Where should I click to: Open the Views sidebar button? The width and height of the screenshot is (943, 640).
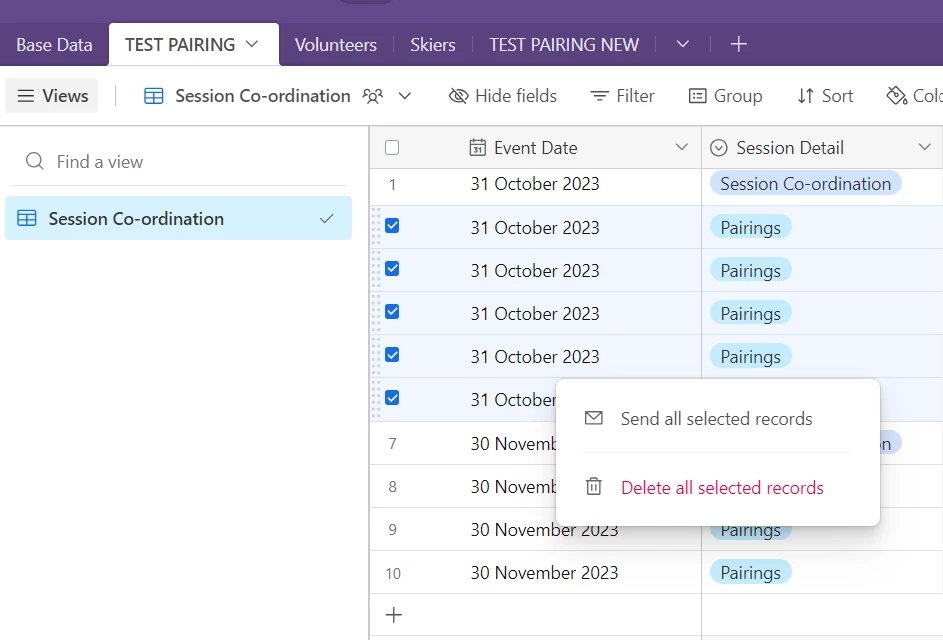coord(52,96)
